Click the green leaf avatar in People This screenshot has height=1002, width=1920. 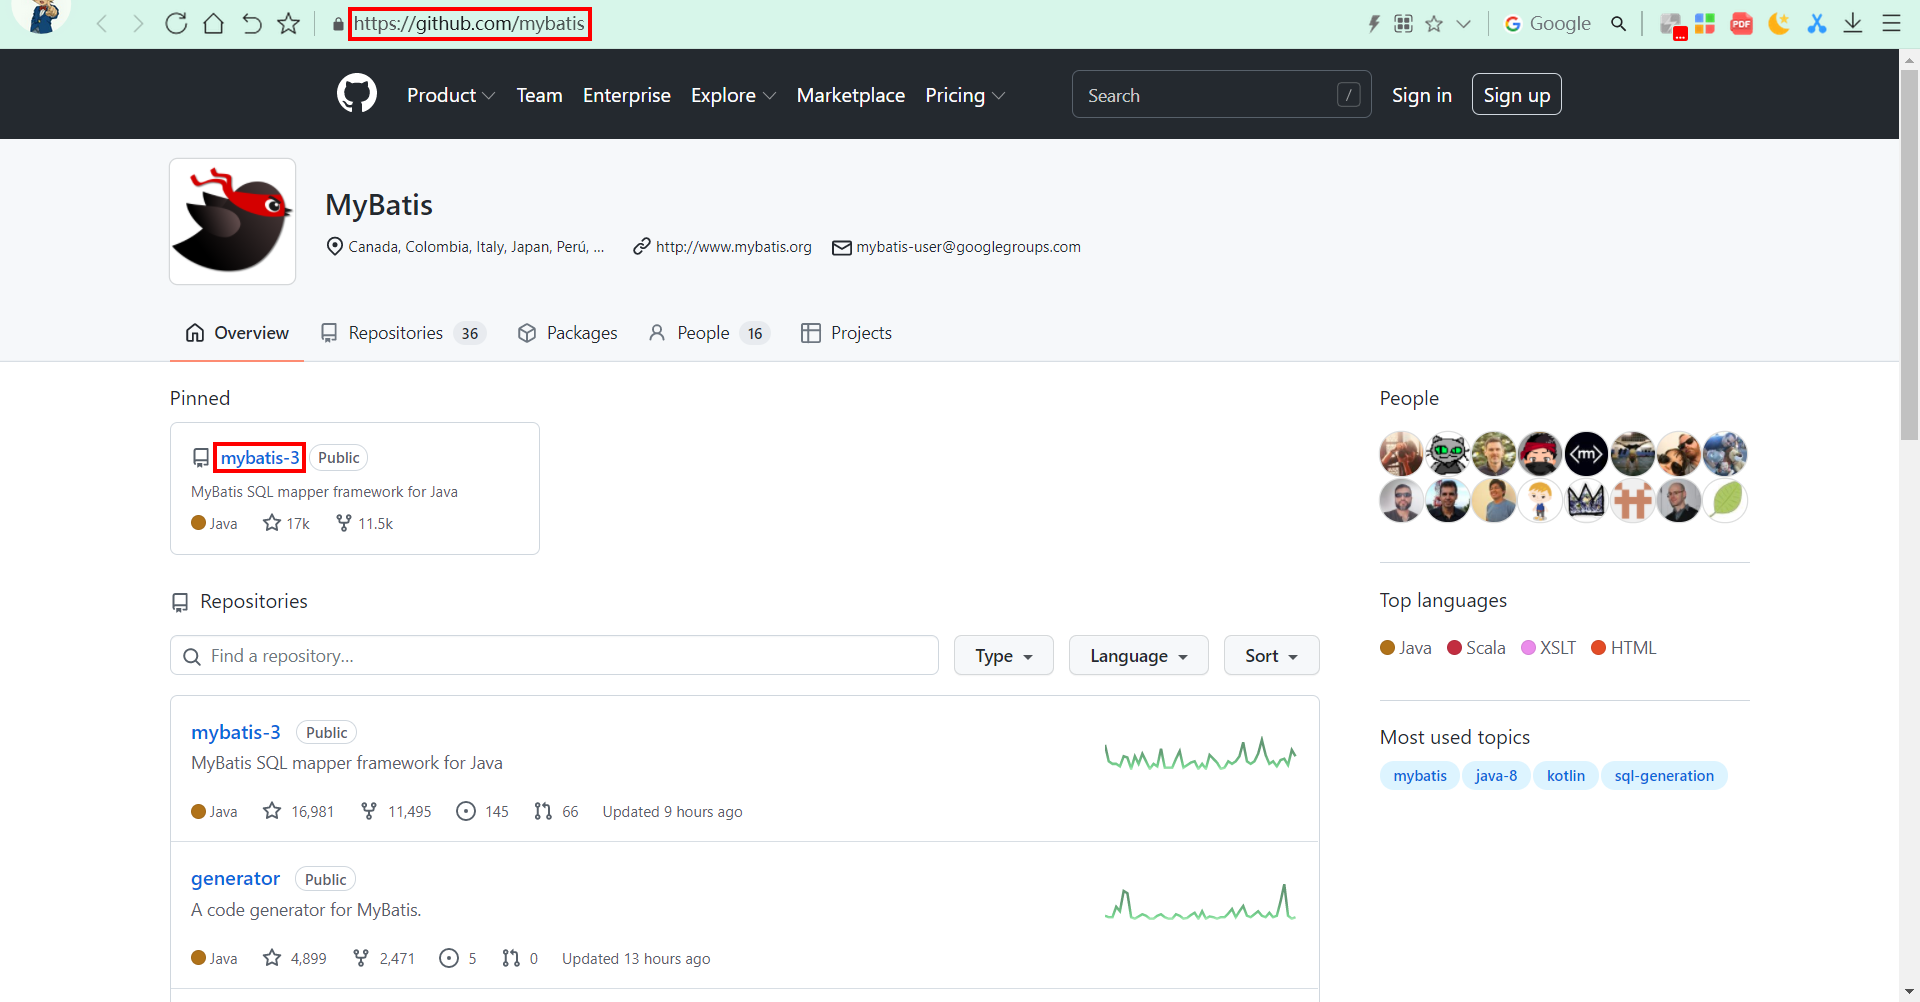1726,500
